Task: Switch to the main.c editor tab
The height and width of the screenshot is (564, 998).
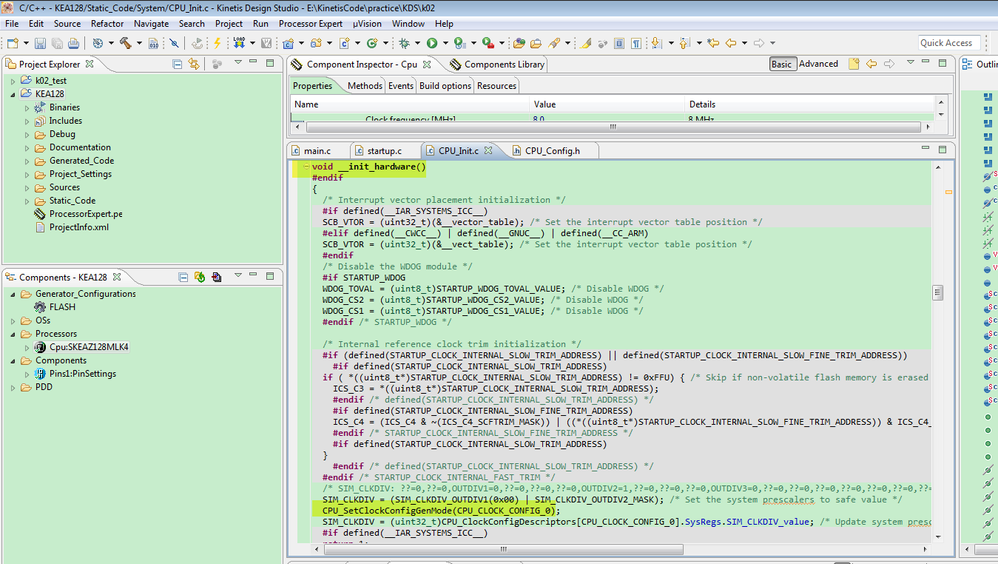Action: (x=316, y=151)
